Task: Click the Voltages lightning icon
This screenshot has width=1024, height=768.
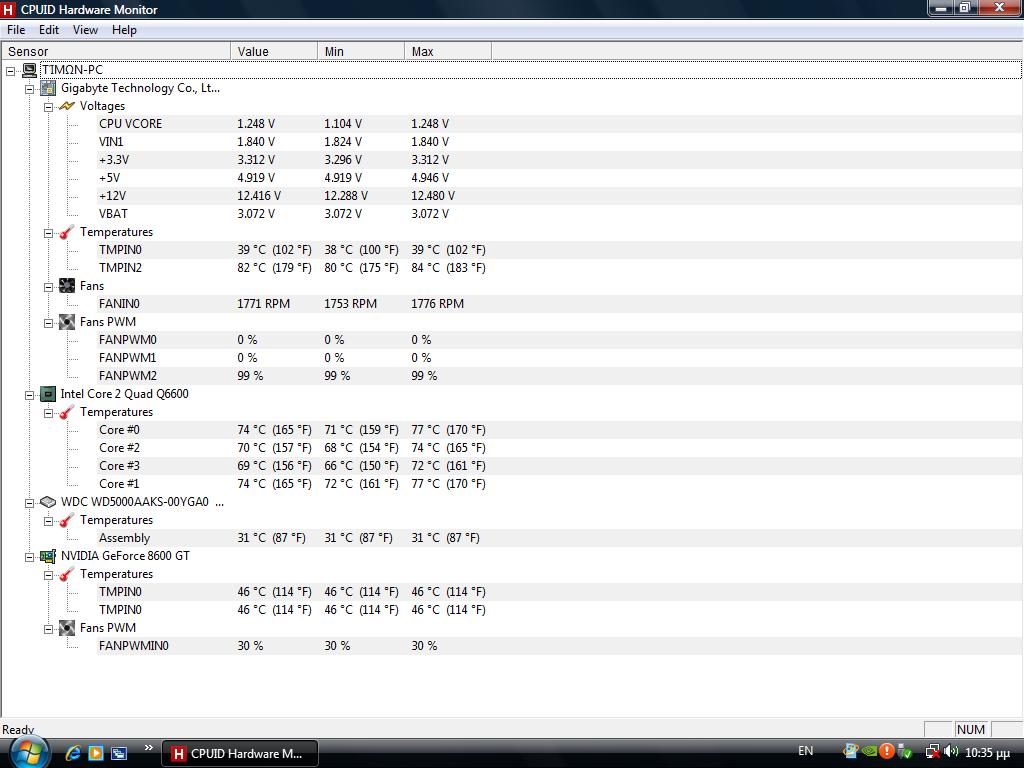Action: 67,106
